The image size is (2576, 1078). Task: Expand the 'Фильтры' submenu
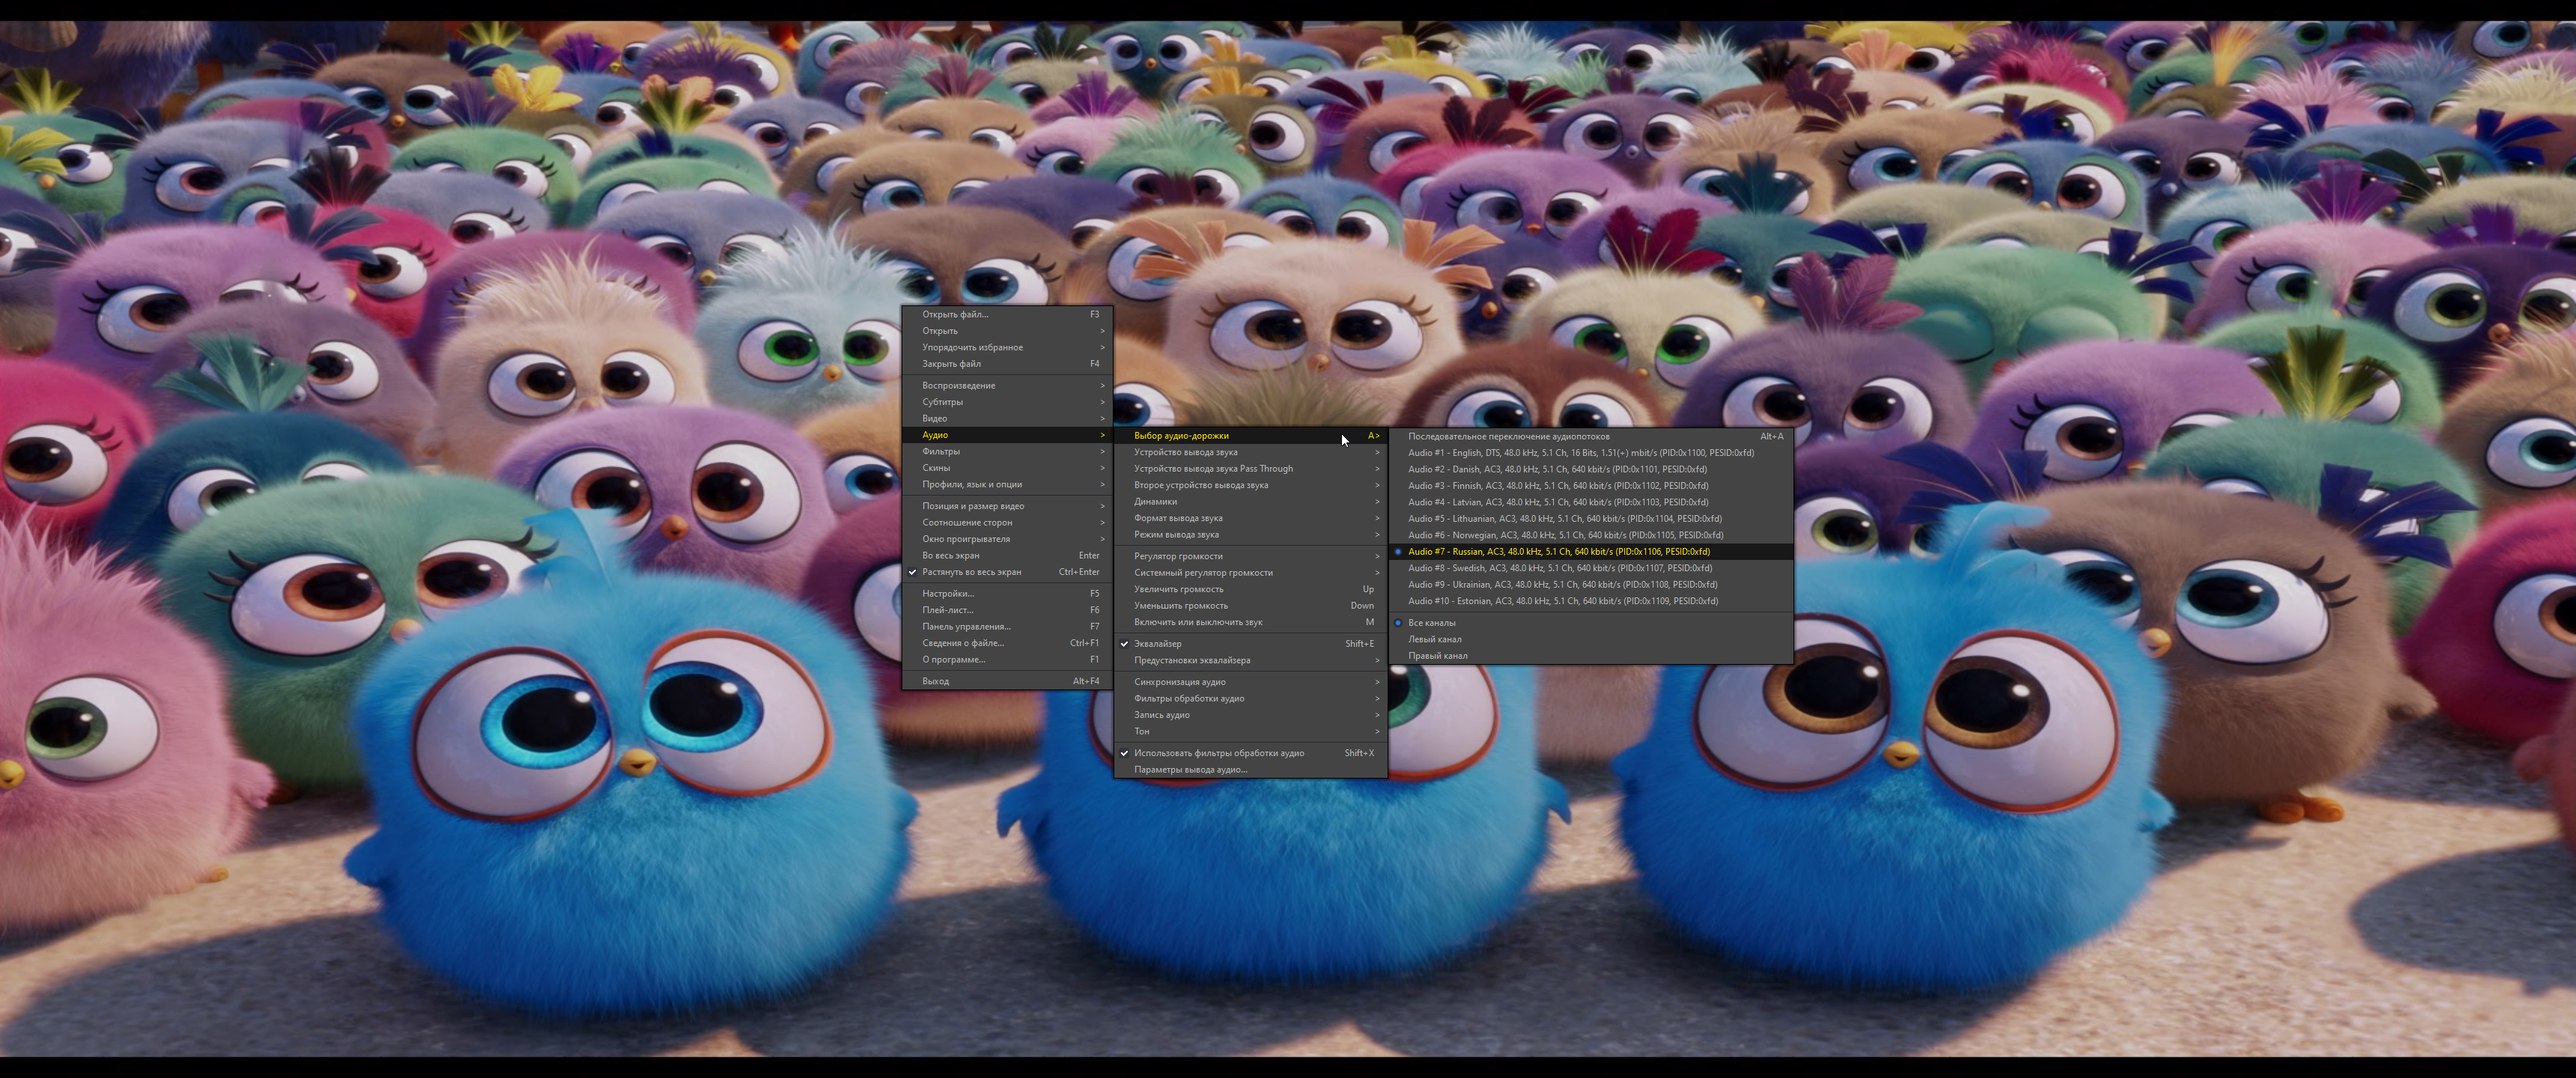[1008, 451]
